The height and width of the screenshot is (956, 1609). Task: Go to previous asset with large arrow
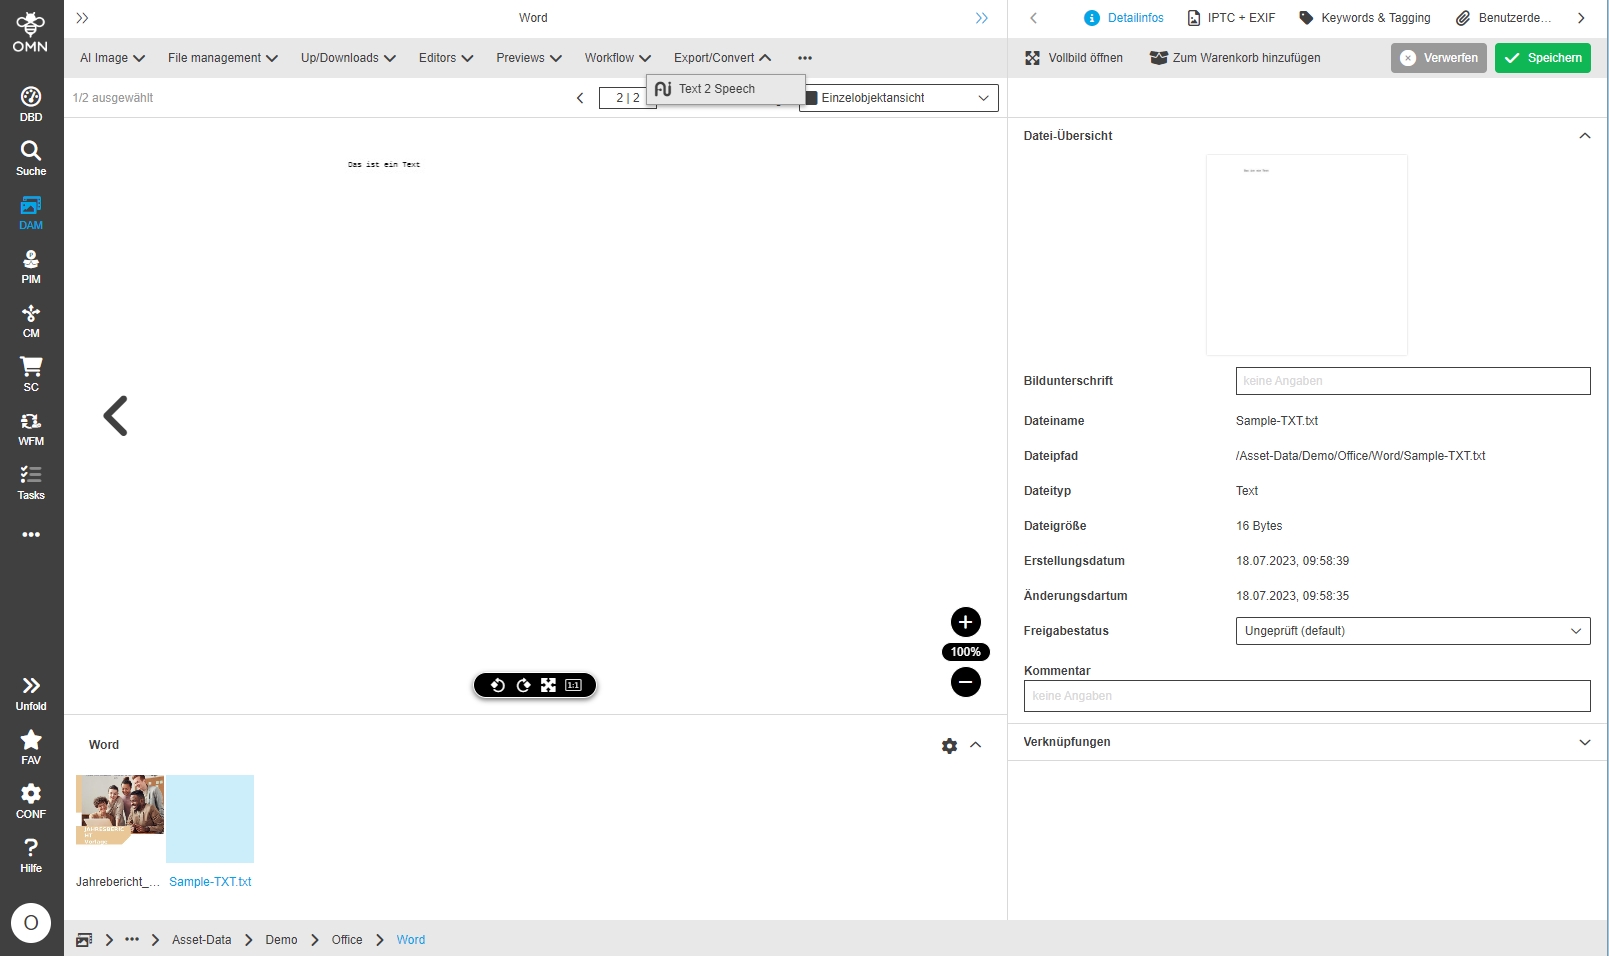point(116,416)
